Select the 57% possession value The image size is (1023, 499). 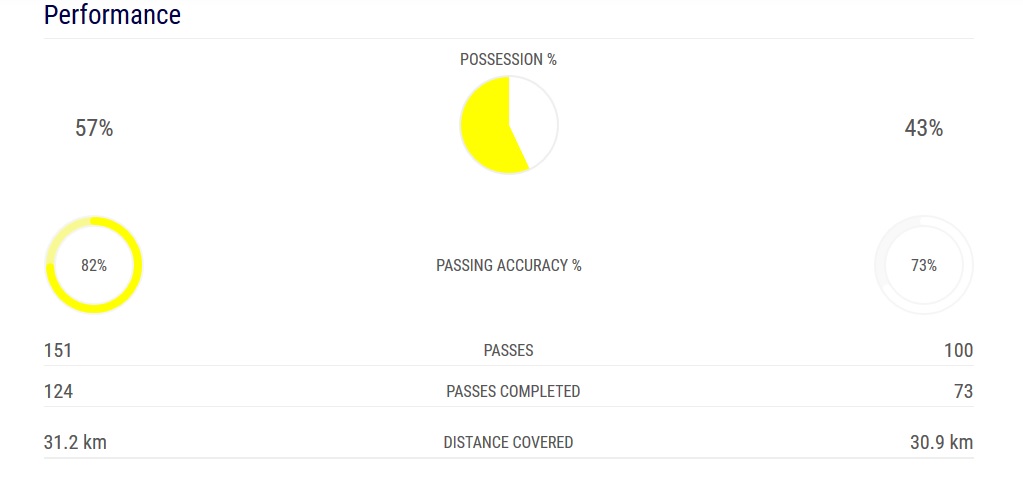pyautogui.click(x=94, y=129)
